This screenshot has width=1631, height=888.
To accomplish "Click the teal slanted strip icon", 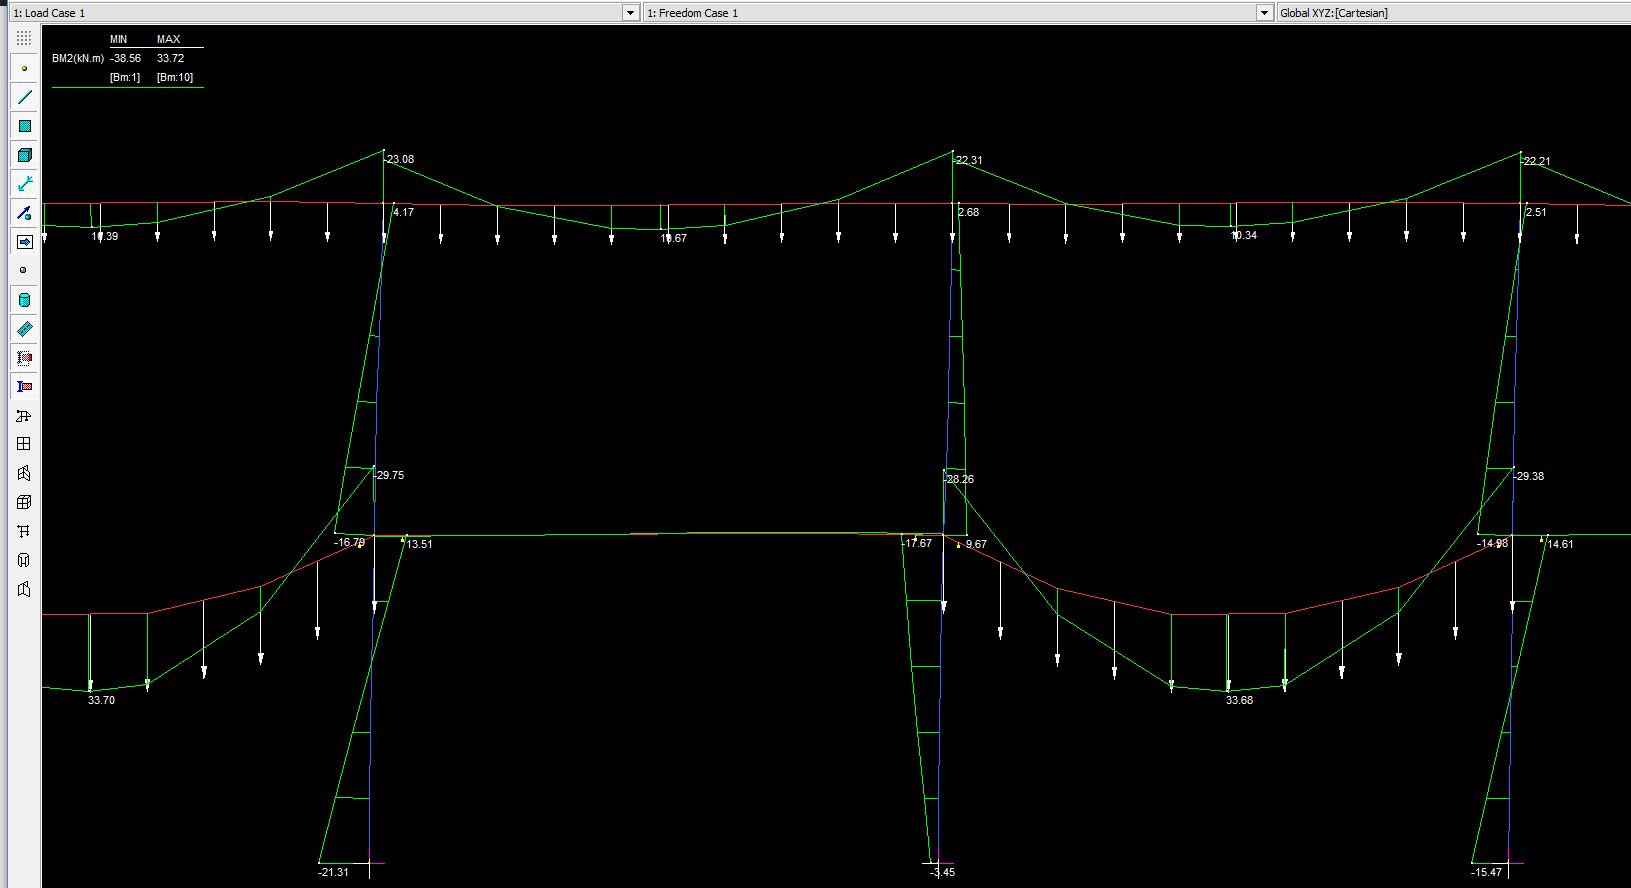I will point(24,329).
